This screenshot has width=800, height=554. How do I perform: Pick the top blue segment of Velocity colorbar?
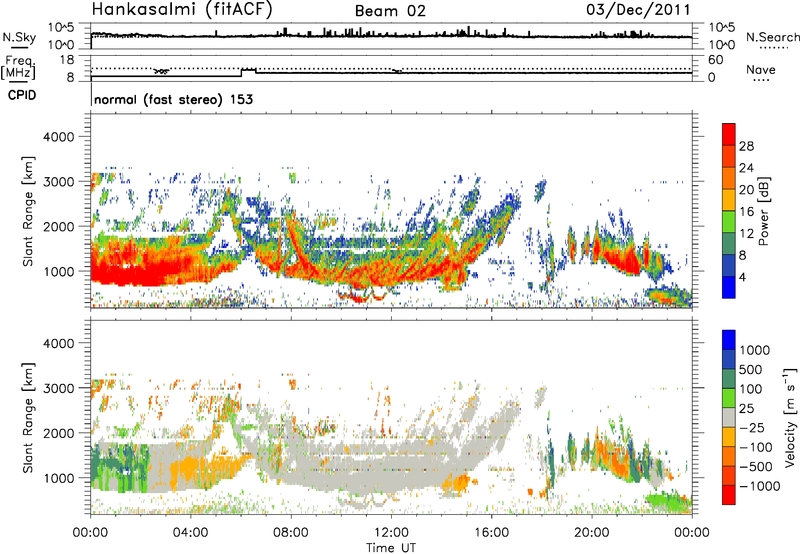[x=729, y=340]
